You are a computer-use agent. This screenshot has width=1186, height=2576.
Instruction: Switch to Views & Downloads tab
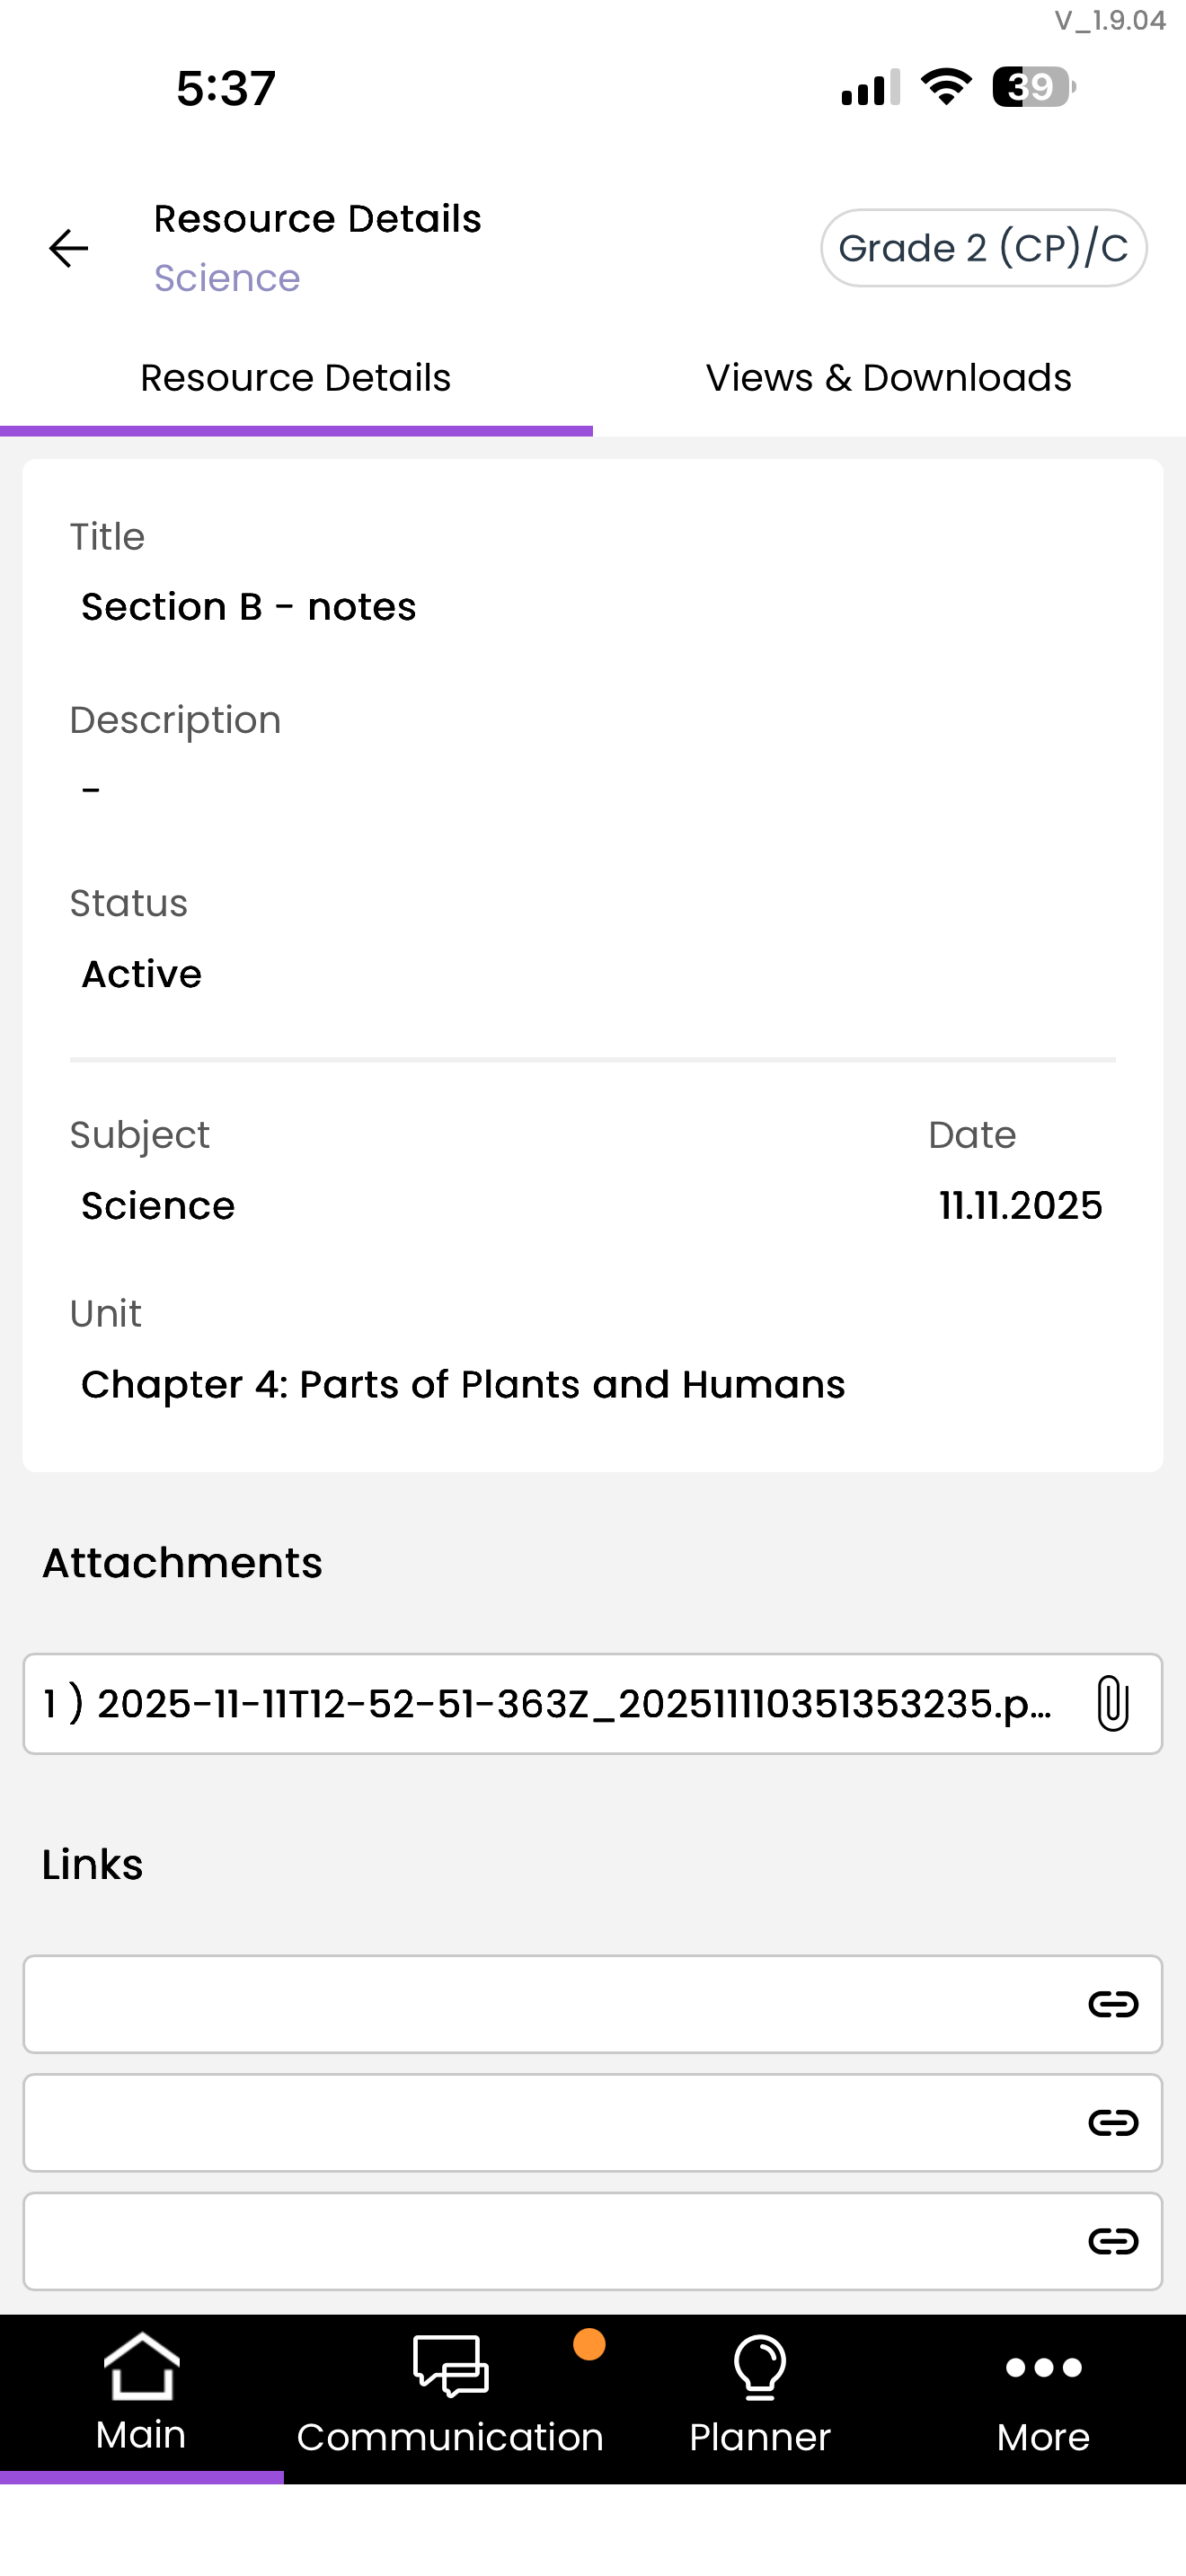[888, 378]
